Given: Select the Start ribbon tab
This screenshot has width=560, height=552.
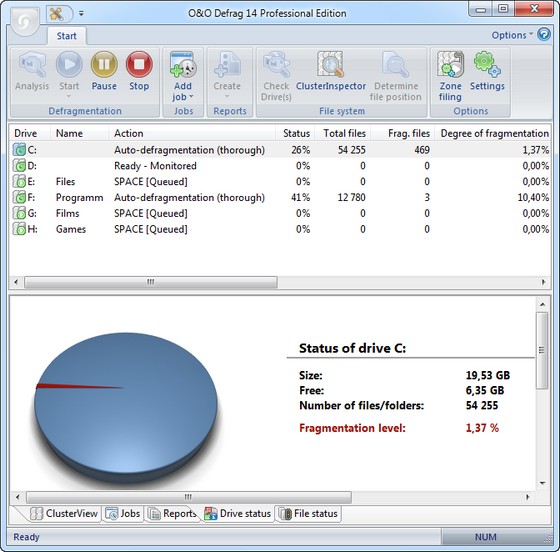Looking at the screenshot, I should tap(66, 36).
